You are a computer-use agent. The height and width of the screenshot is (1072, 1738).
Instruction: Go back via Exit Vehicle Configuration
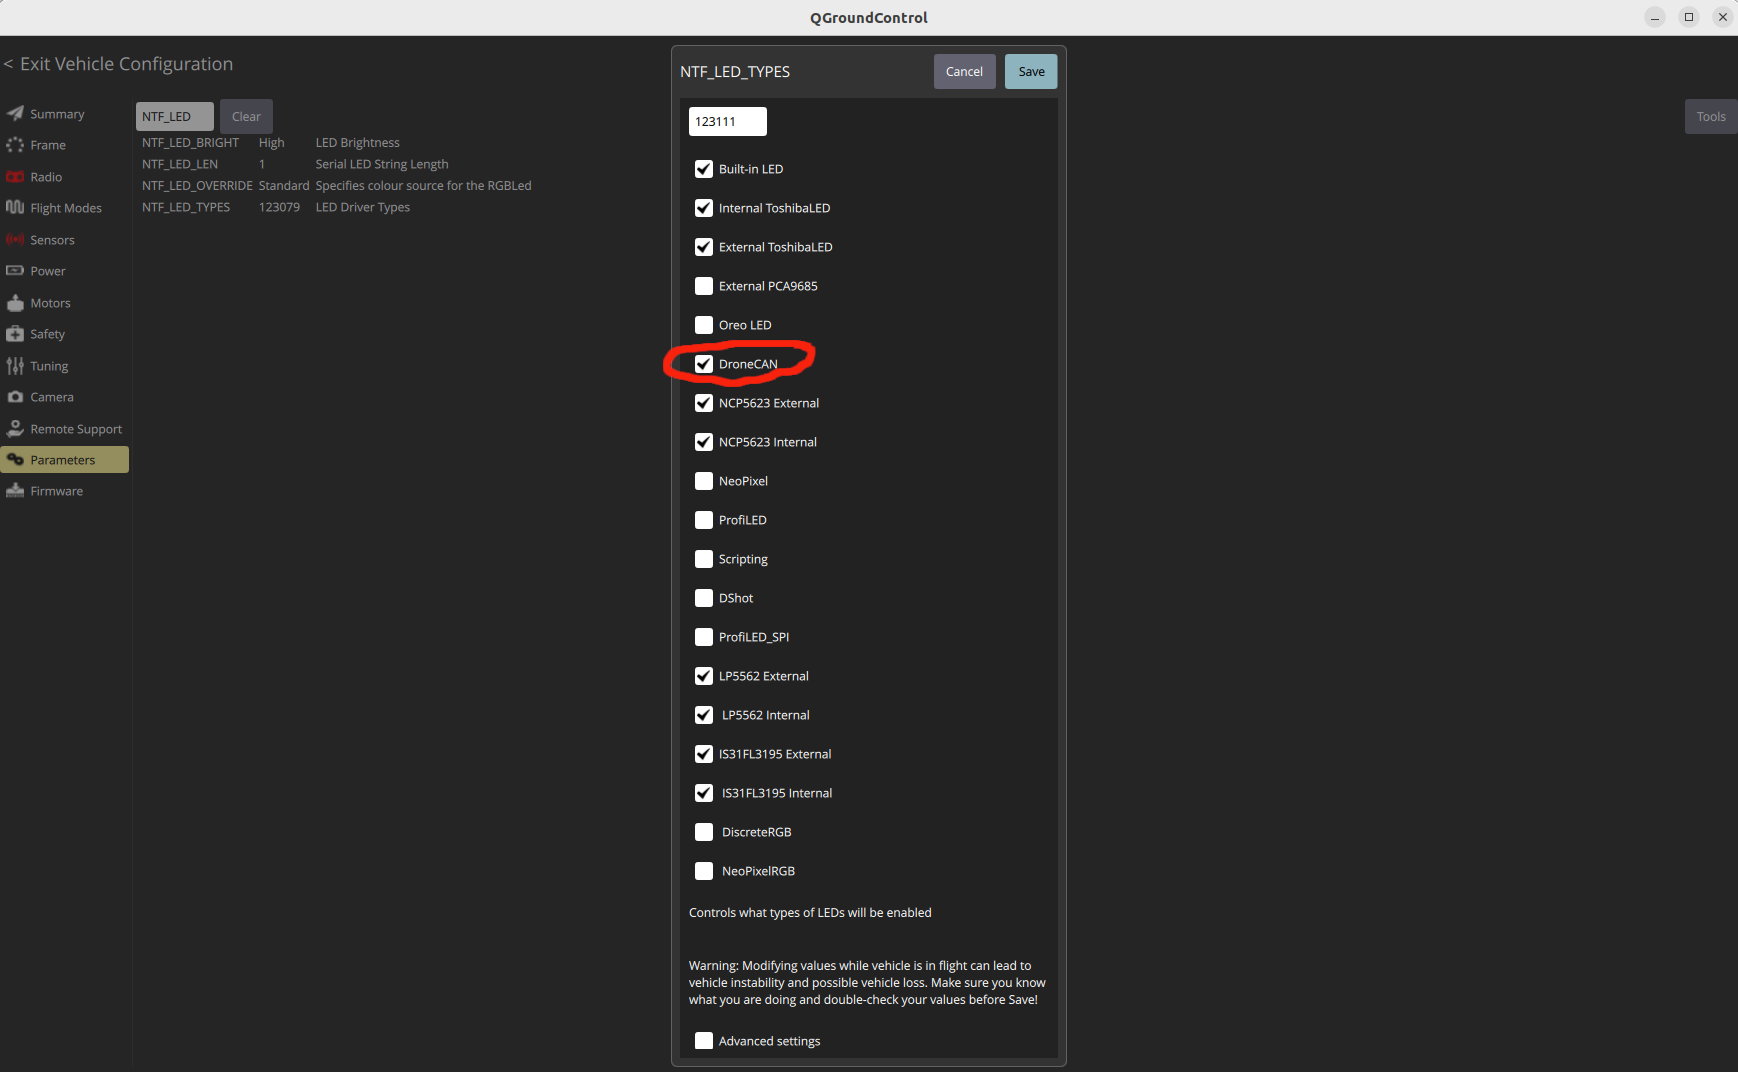pos(118,64)
